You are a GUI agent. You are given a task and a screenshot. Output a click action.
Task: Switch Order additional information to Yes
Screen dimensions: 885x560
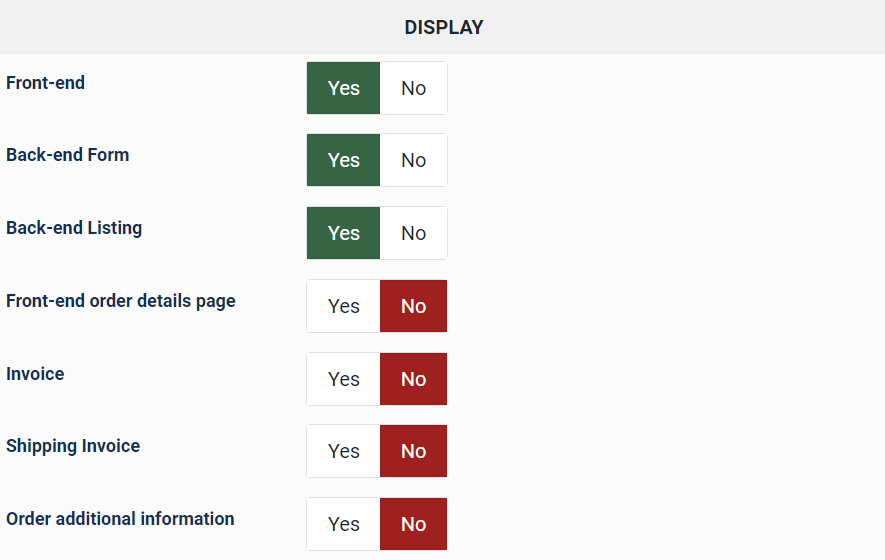pos(343,524)
